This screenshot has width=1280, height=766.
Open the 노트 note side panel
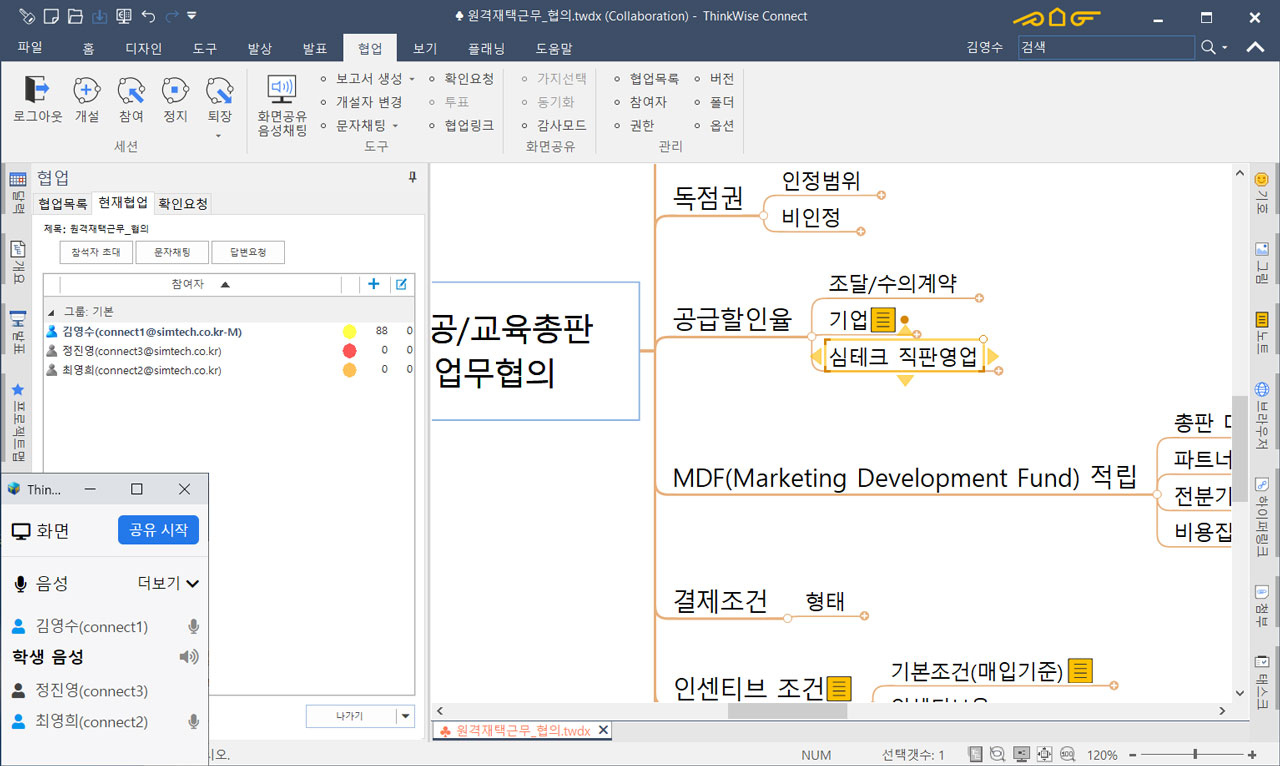(1262, 334)
